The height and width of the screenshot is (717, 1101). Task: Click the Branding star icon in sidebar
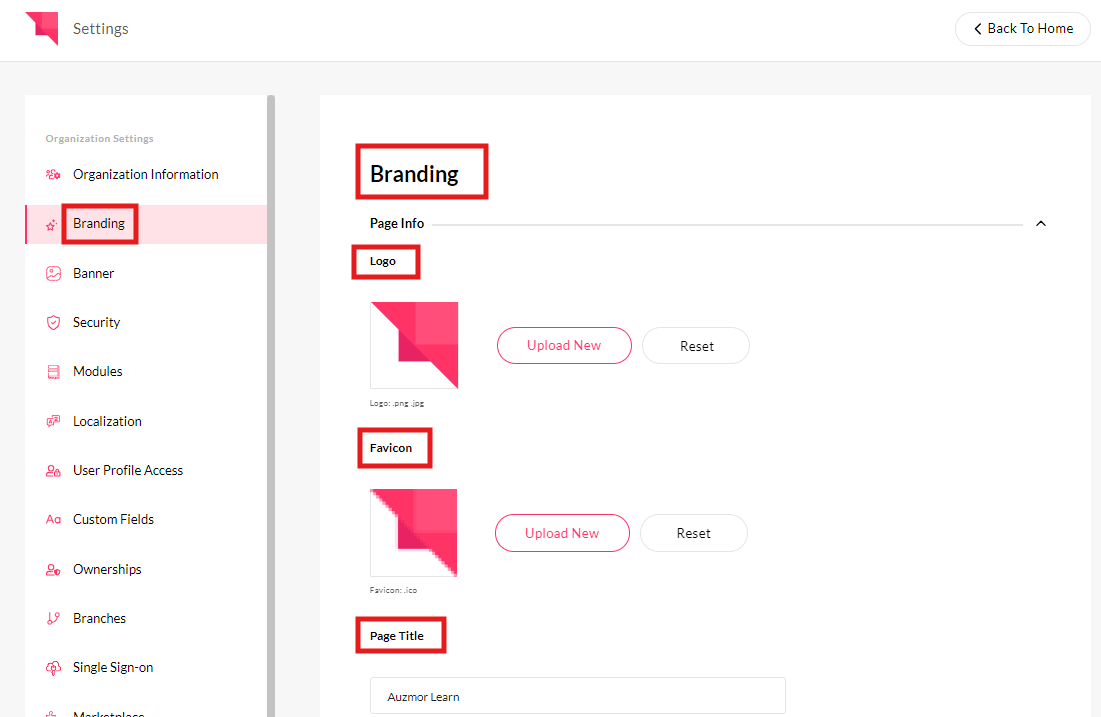[51, 225]
